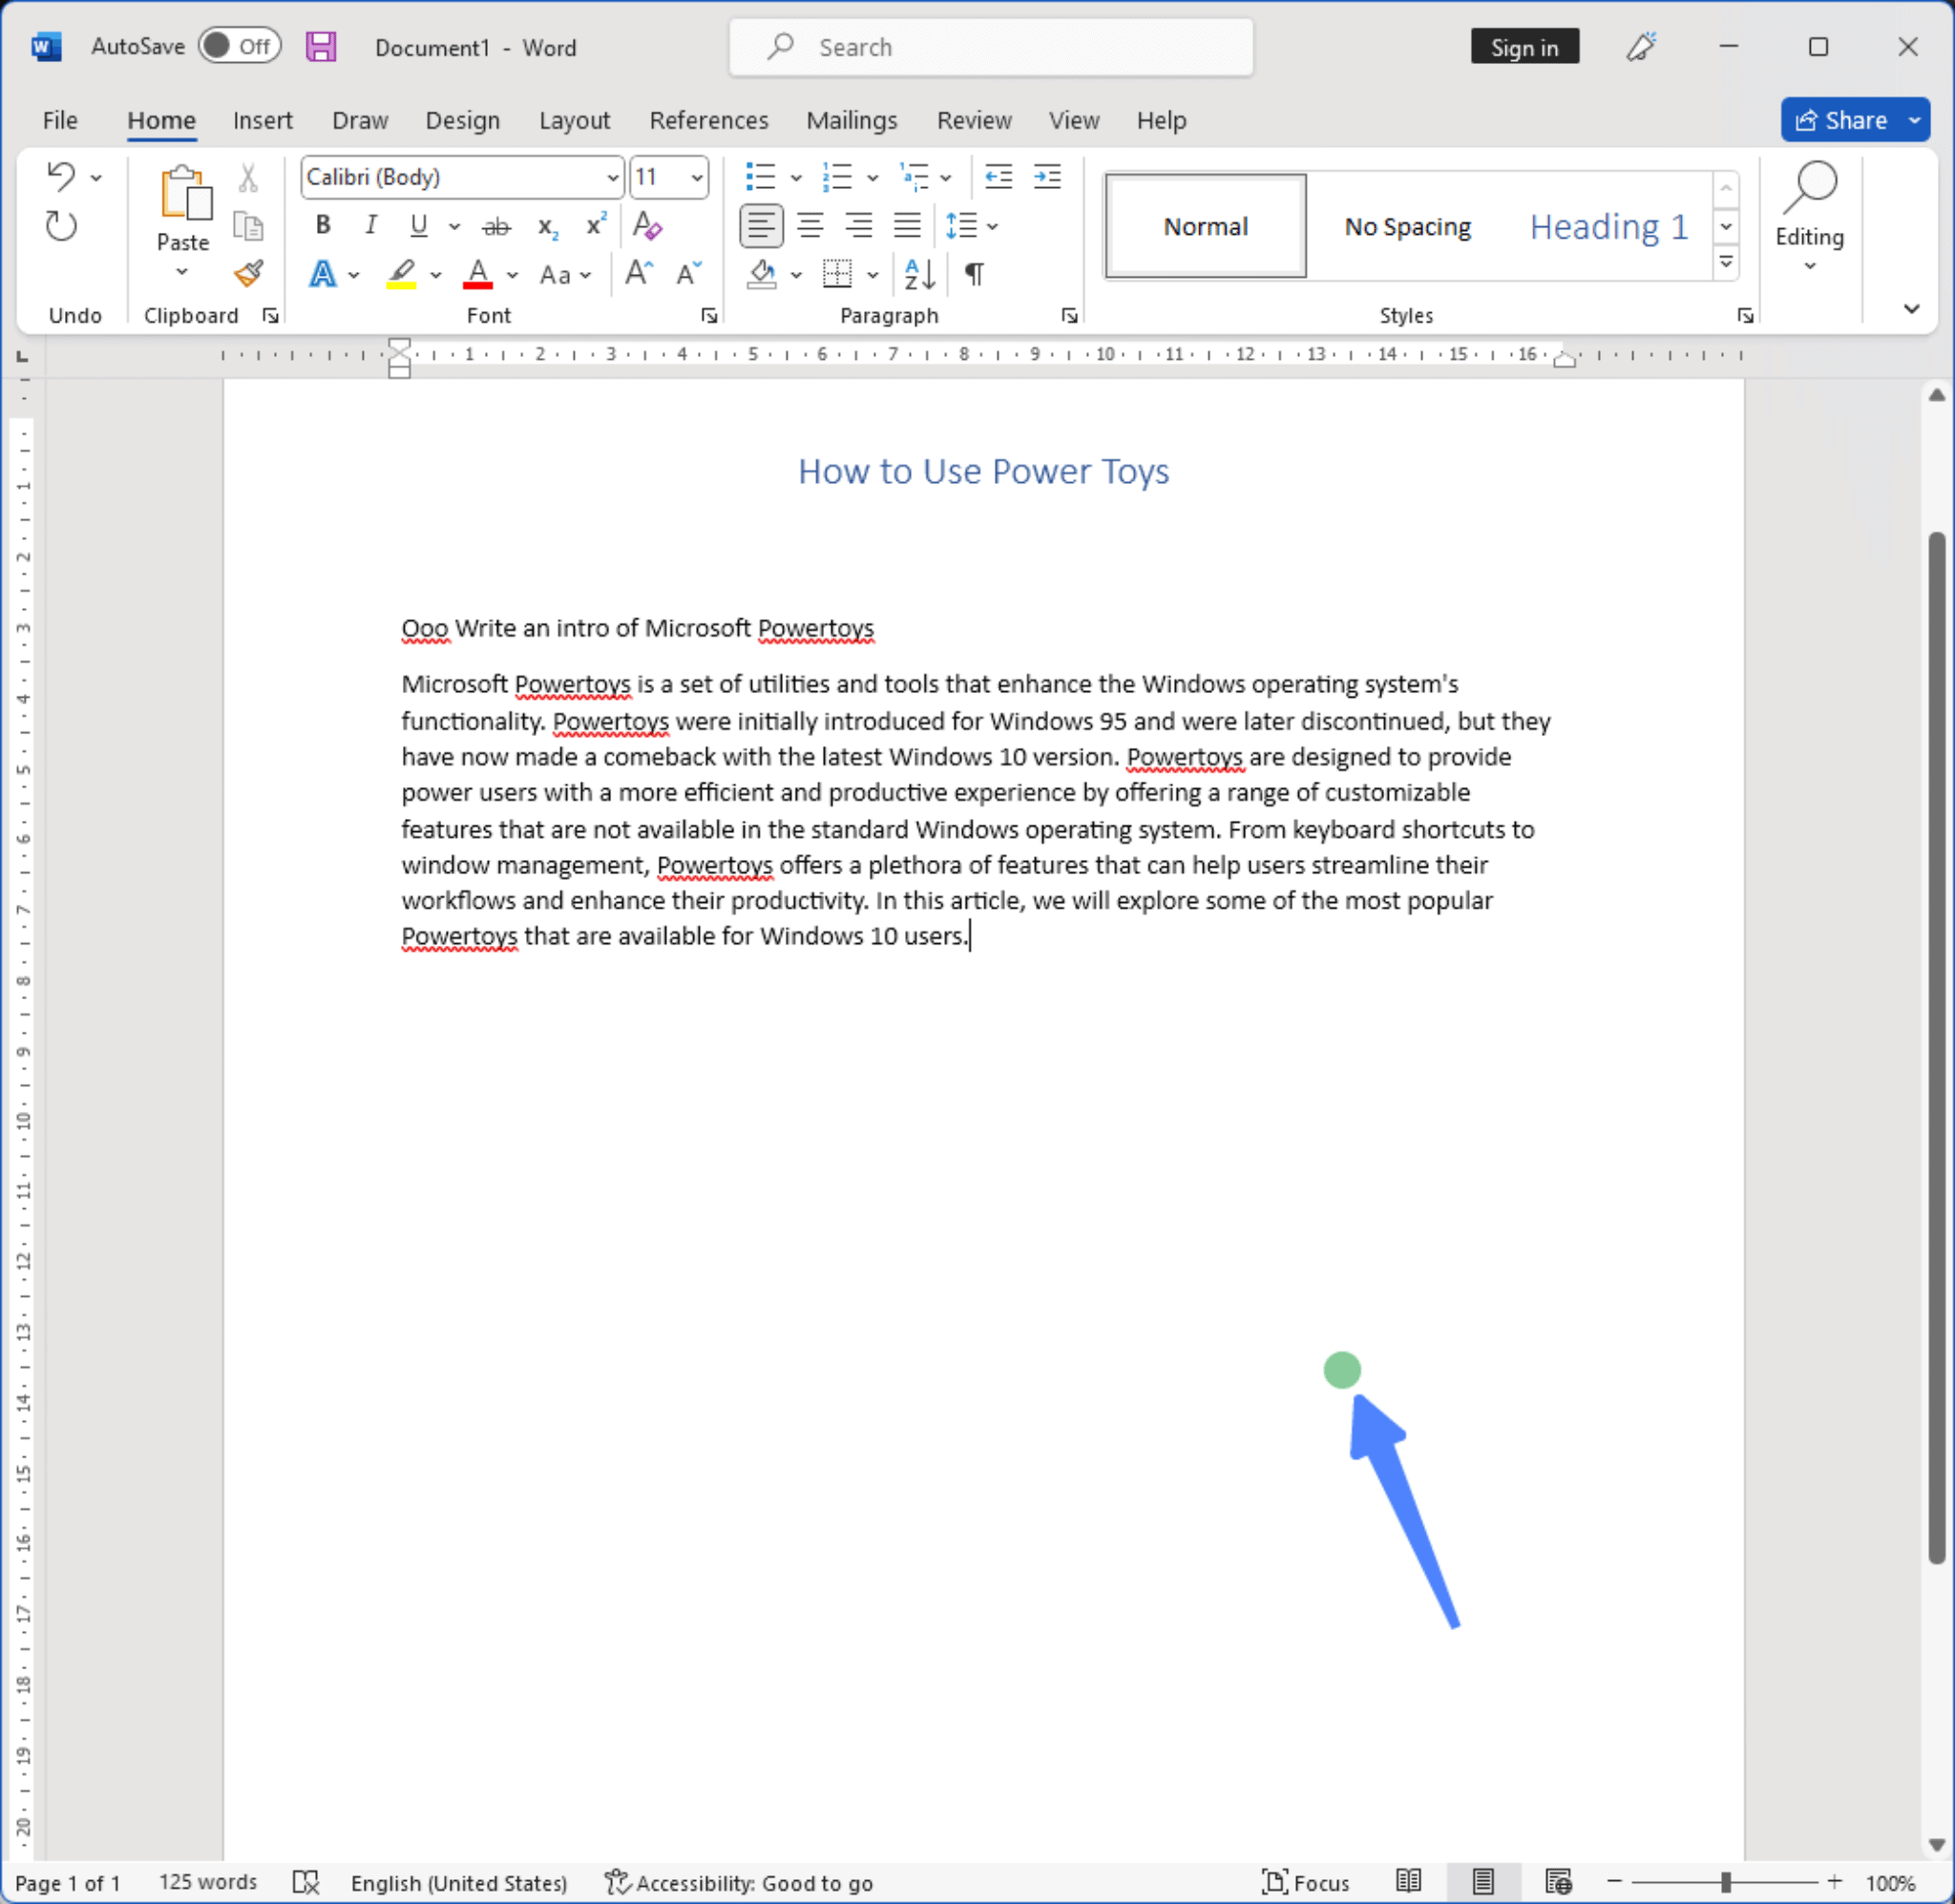Click the zoom slider handle
This screenshot has height=1904, width=1955.
click(x=1725, y=1882)
